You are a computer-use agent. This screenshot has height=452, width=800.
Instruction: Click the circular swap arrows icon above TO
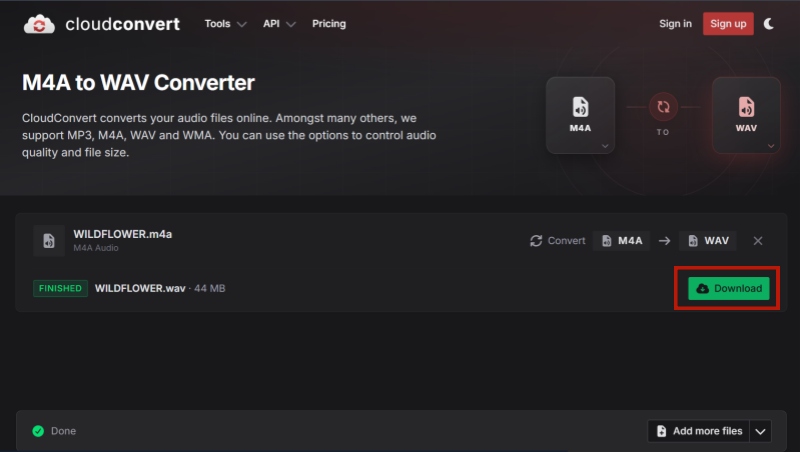pyautogui.click(x=663, y=107)
